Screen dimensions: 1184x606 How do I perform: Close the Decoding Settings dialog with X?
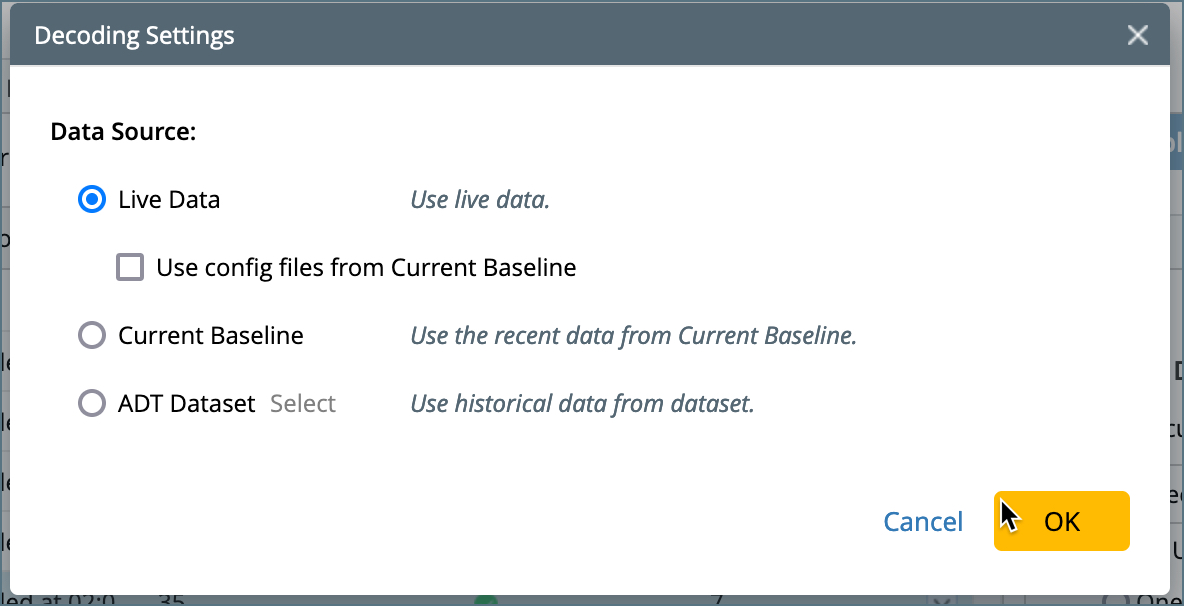click(1137, 36)
